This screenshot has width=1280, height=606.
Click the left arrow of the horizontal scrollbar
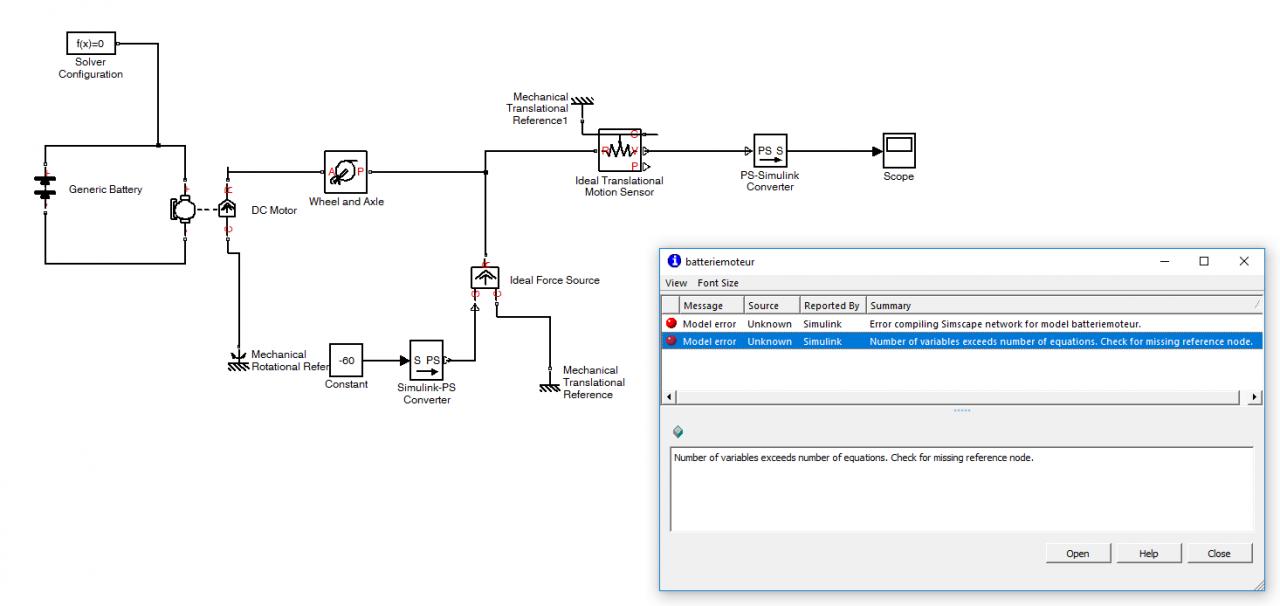pyautogui.click(x=670, y=397)
